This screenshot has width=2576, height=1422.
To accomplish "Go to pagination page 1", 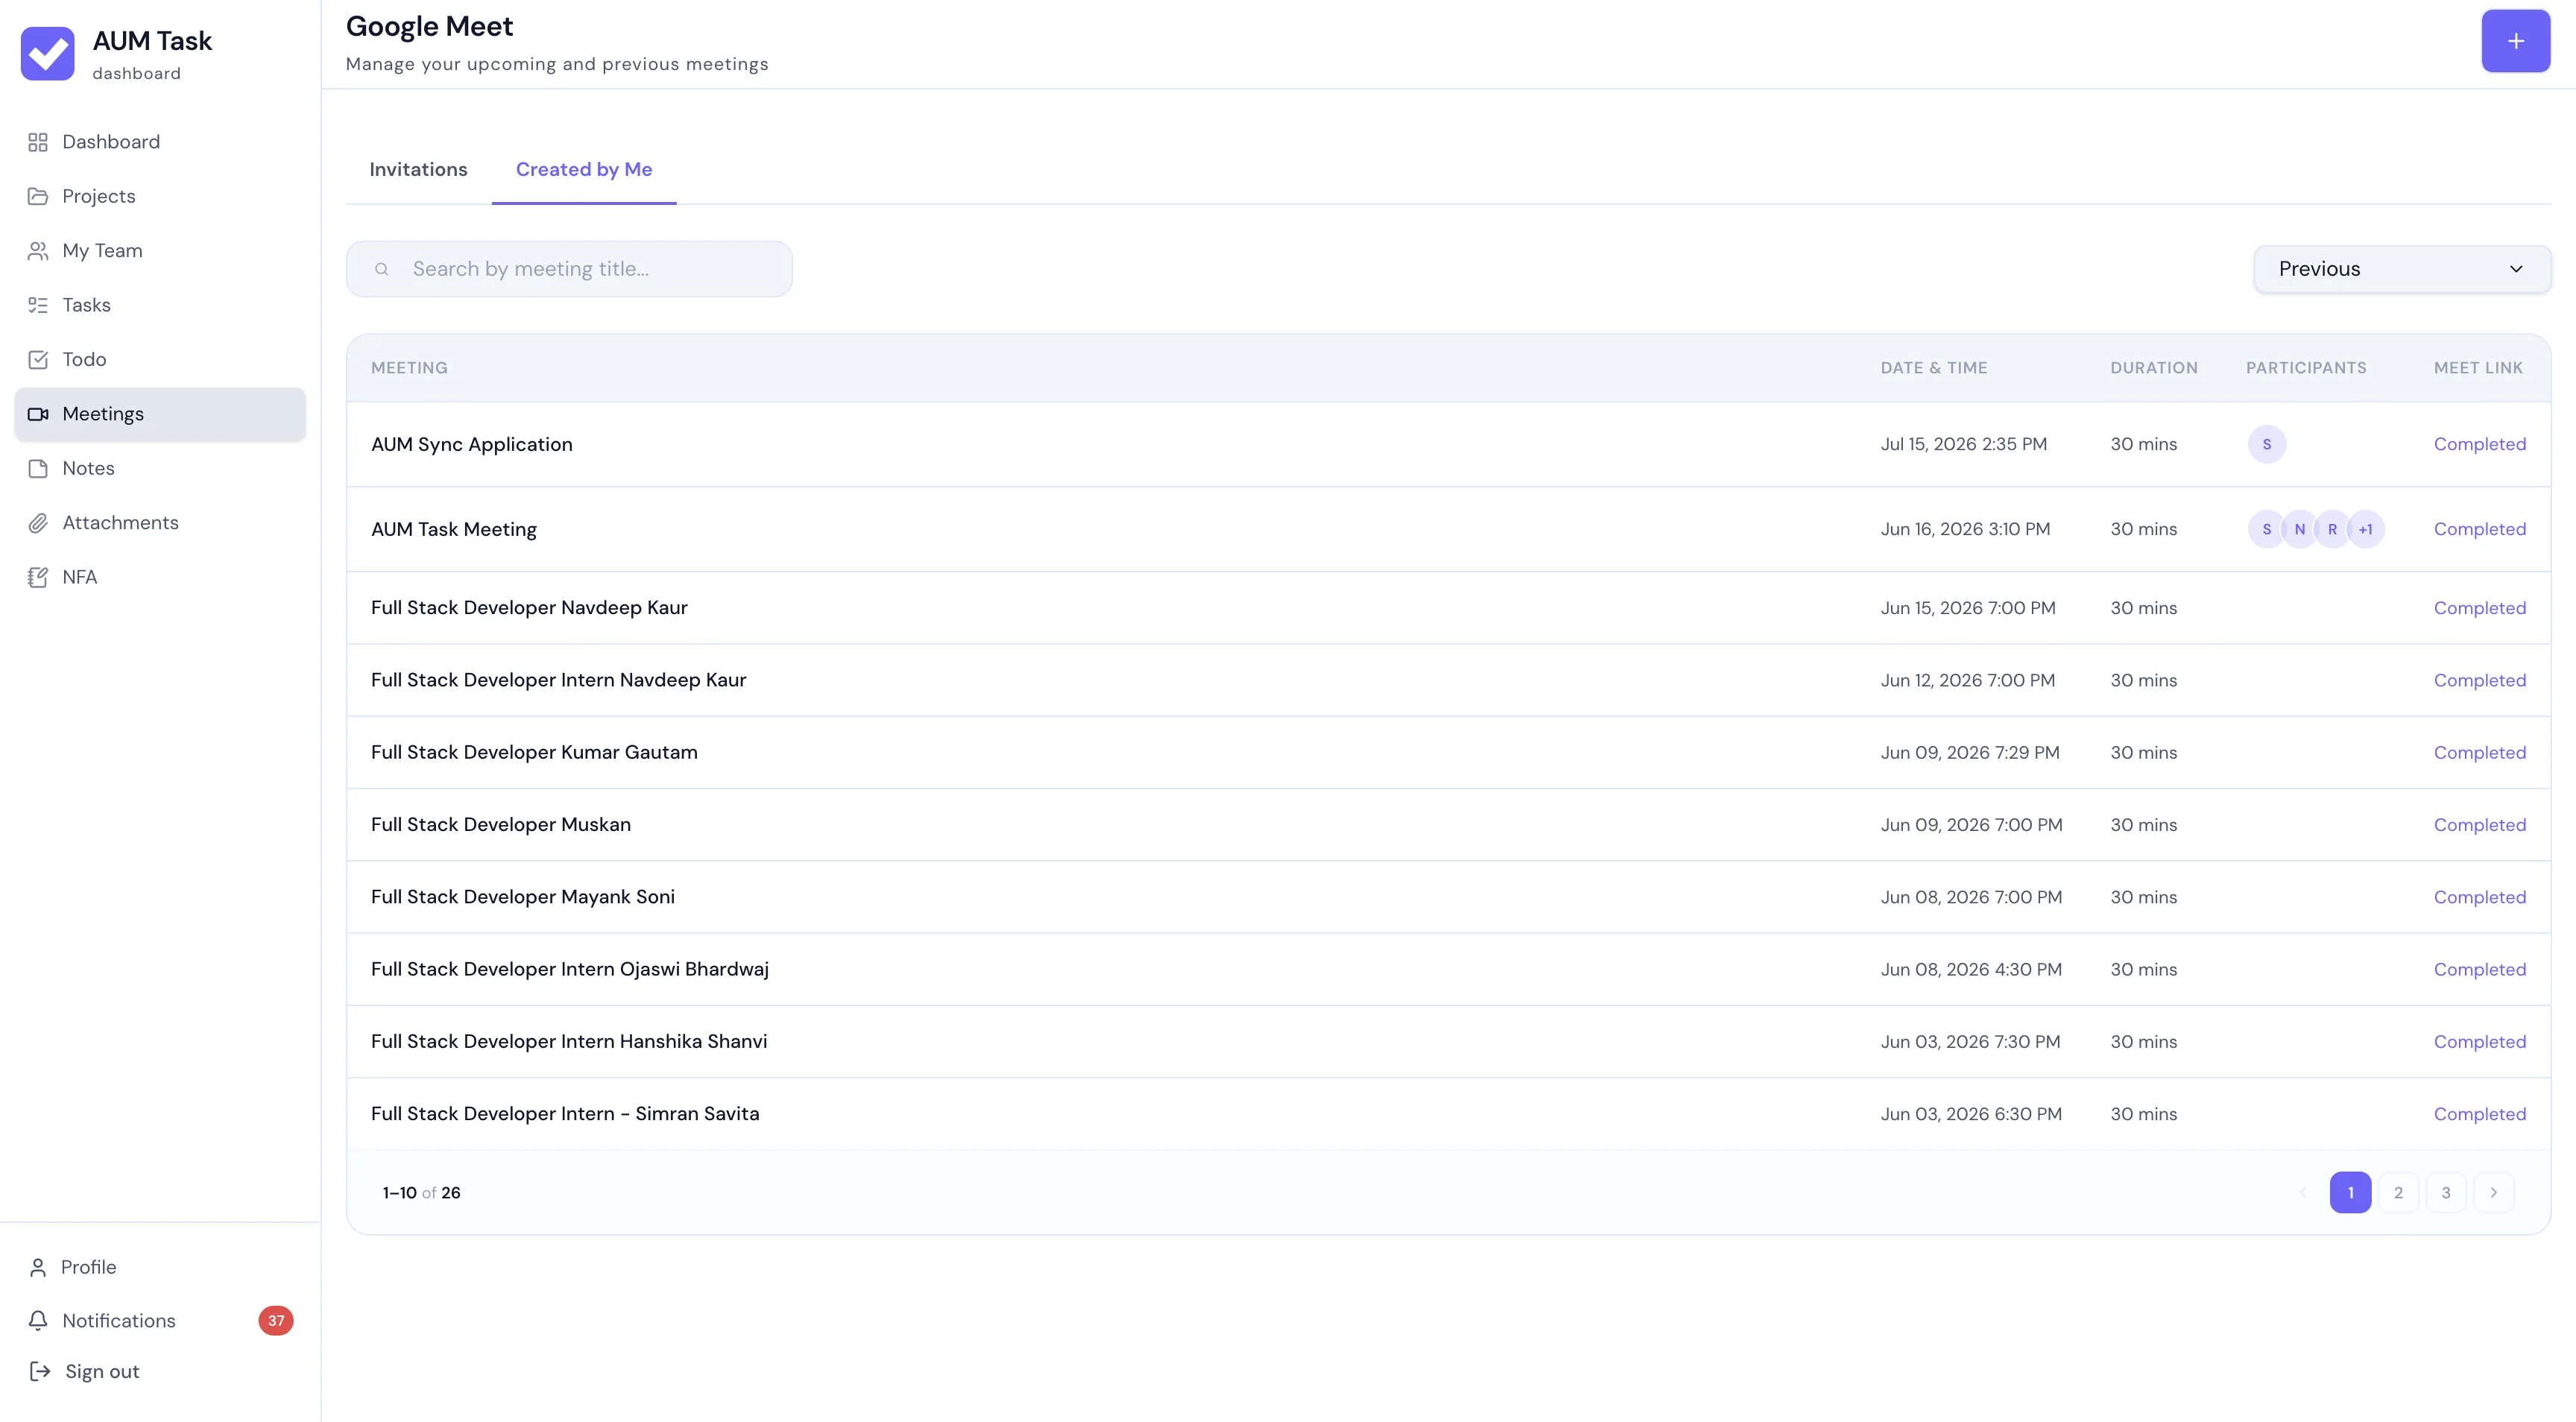I will (2350, 1192).
